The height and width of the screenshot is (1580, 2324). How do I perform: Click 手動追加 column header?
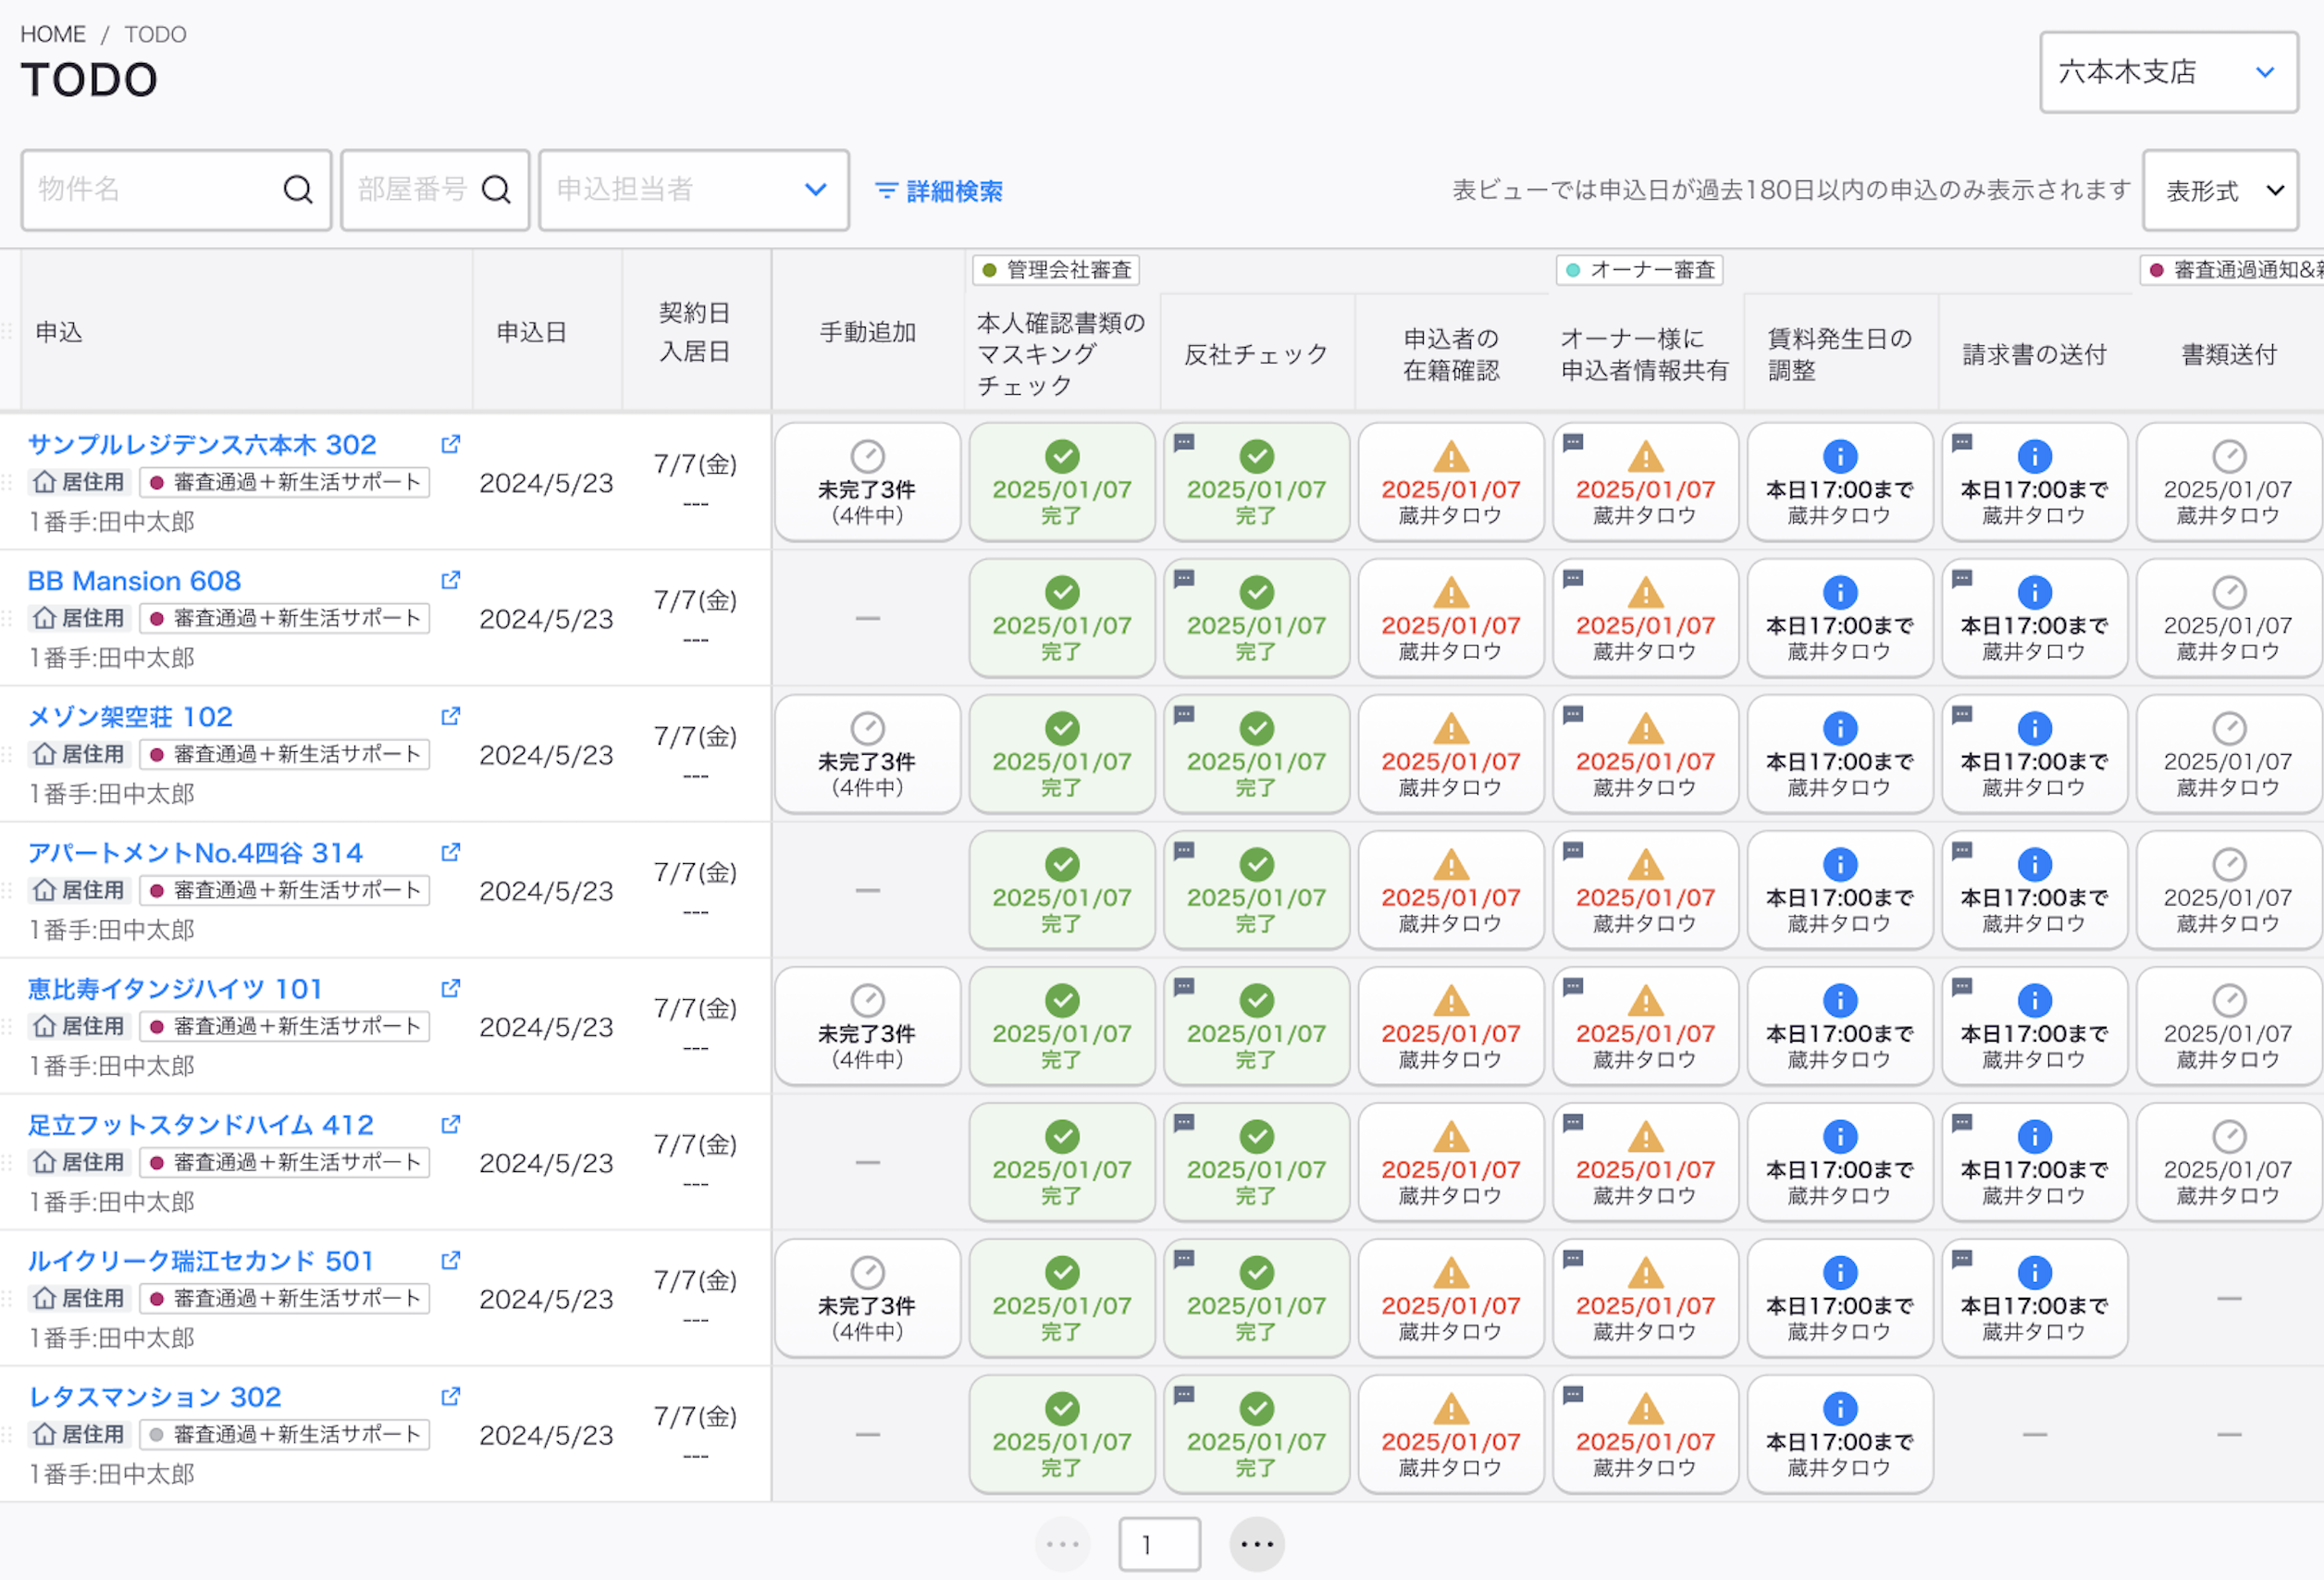(868, 332)
